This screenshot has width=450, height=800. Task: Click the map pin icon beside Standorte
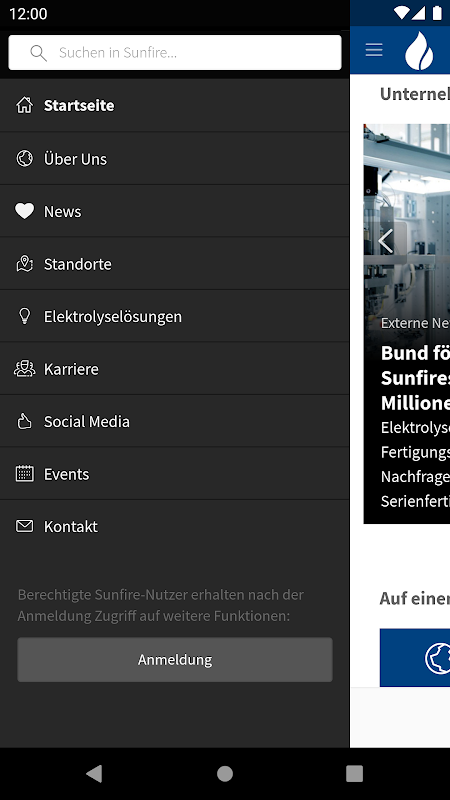pos(24,264)
